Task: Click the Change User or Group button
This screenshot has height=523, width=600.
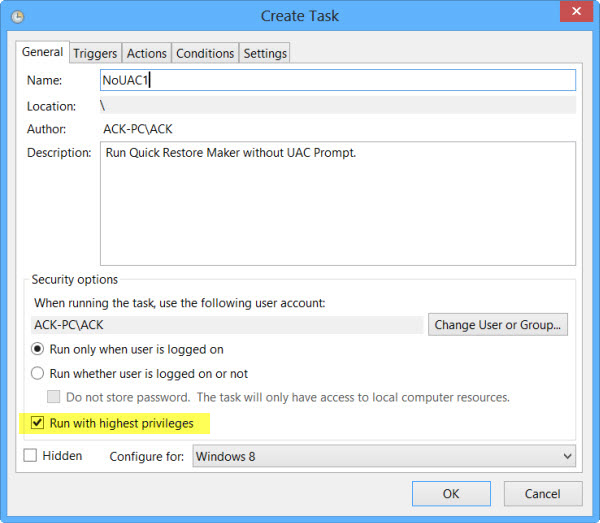Action: (x=498, y=325)
